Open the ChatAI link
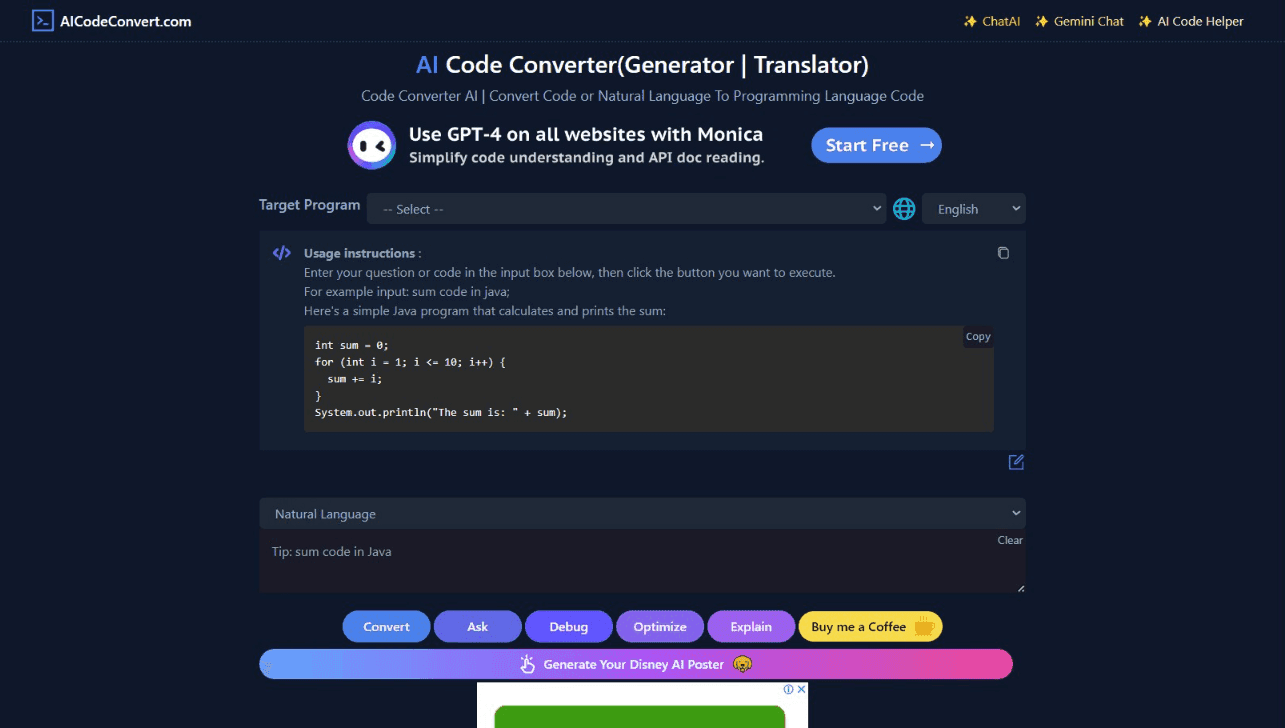This screenshot has height=728, width=1285. (x=991, y=21)
